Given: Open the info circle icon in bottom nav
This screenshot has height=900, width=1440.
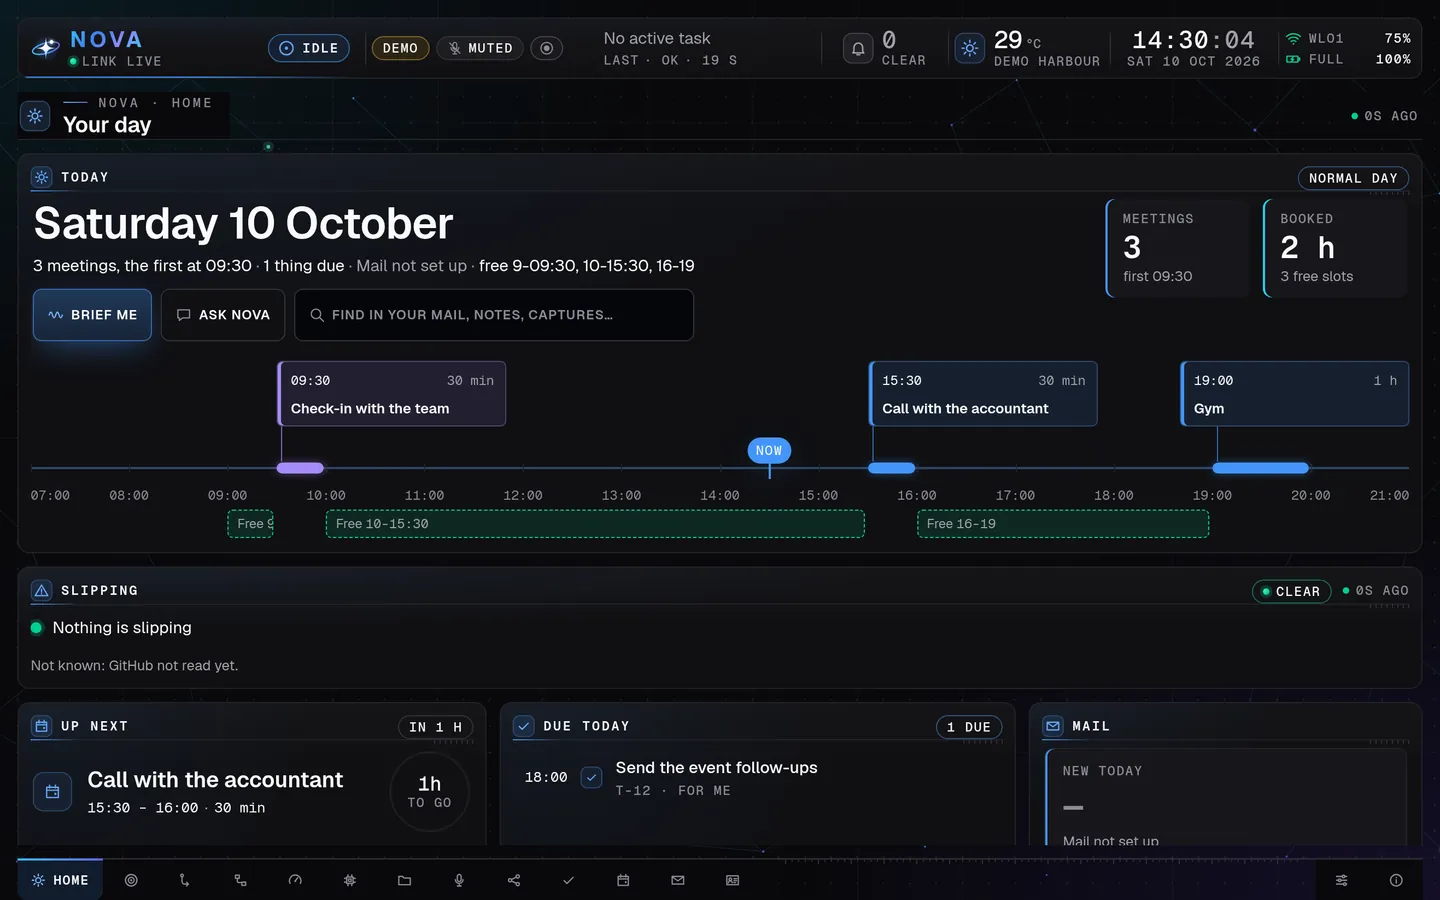Looking at the screenshot, I should tap(1396, 880).
